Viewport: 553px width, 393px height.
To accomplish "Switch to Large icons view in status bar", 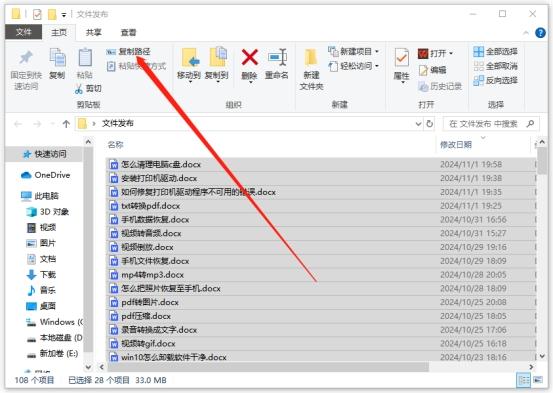I will point(538,380).
